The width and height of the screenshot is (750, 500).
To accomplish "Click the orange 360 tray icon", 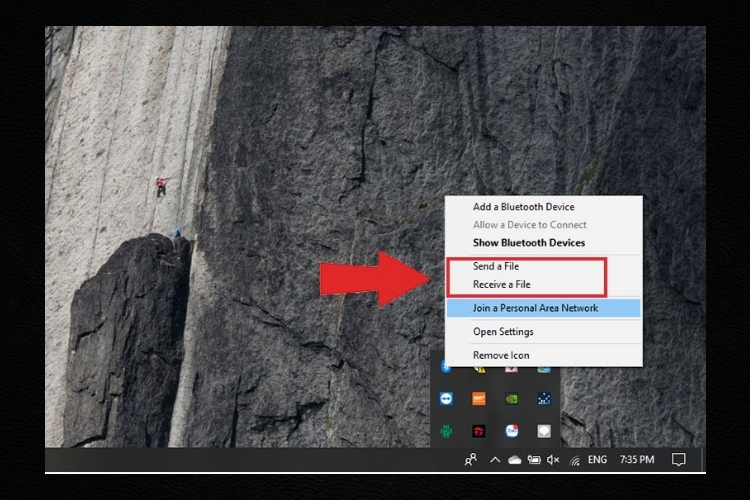I will [x=479, y=399].
